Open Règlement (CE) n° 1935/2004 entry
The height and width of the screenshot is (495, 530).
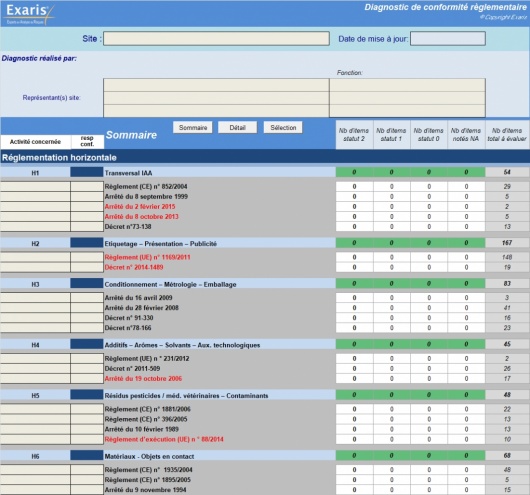click(148, 470)
